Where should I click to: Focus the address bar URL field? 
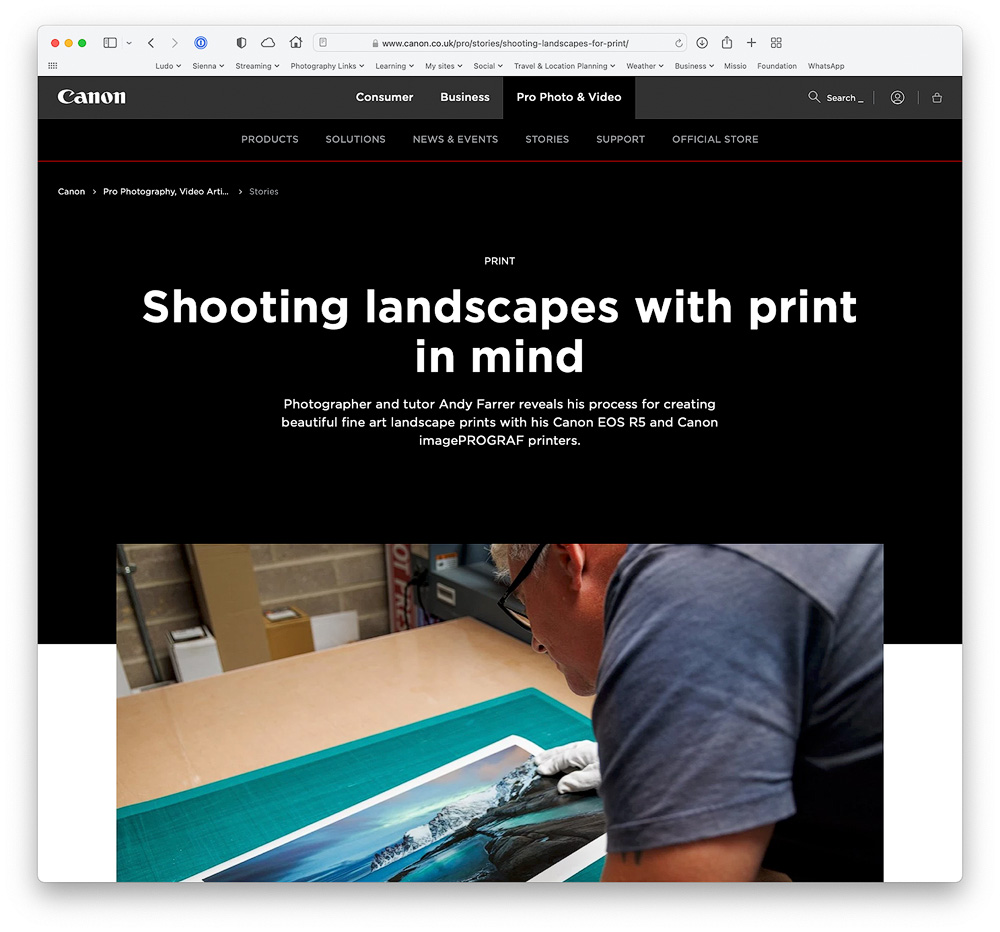tap(499, 43)
